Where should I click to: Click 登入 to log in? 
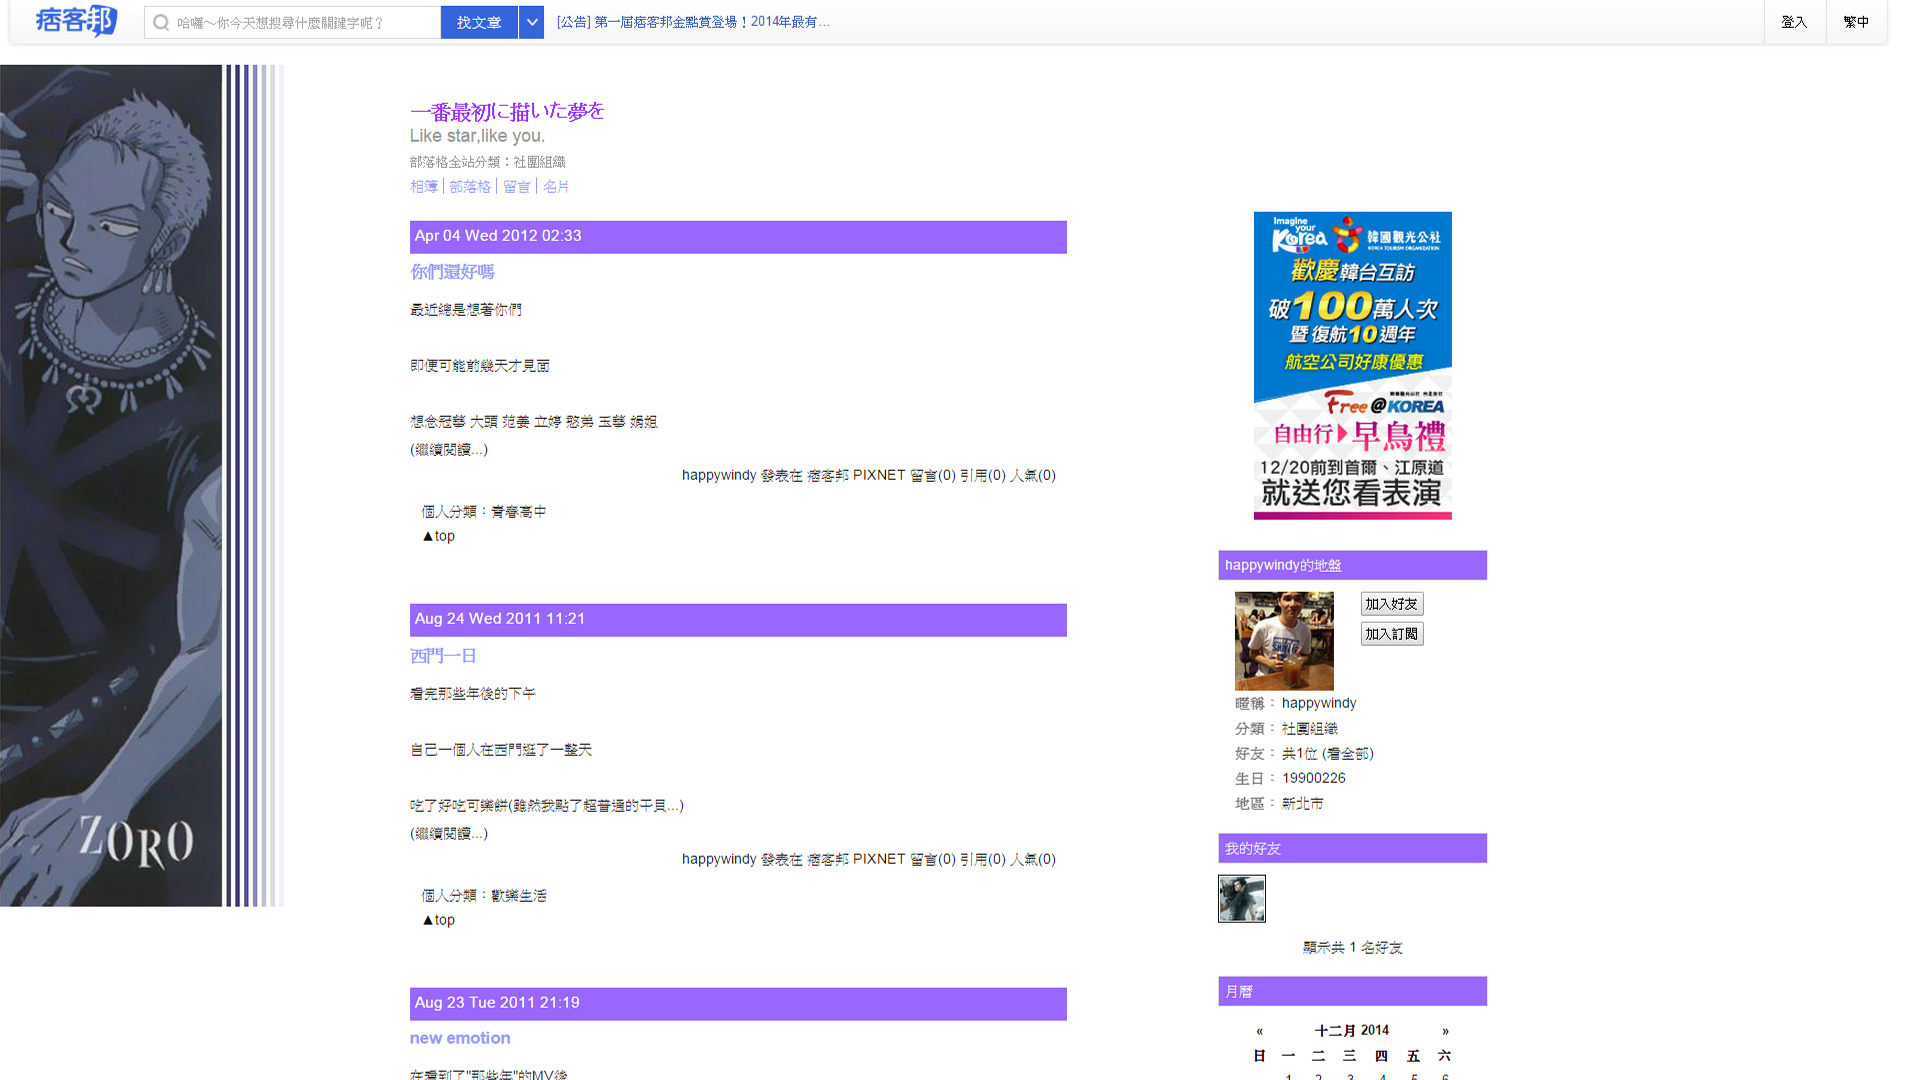pos(1794,22)
